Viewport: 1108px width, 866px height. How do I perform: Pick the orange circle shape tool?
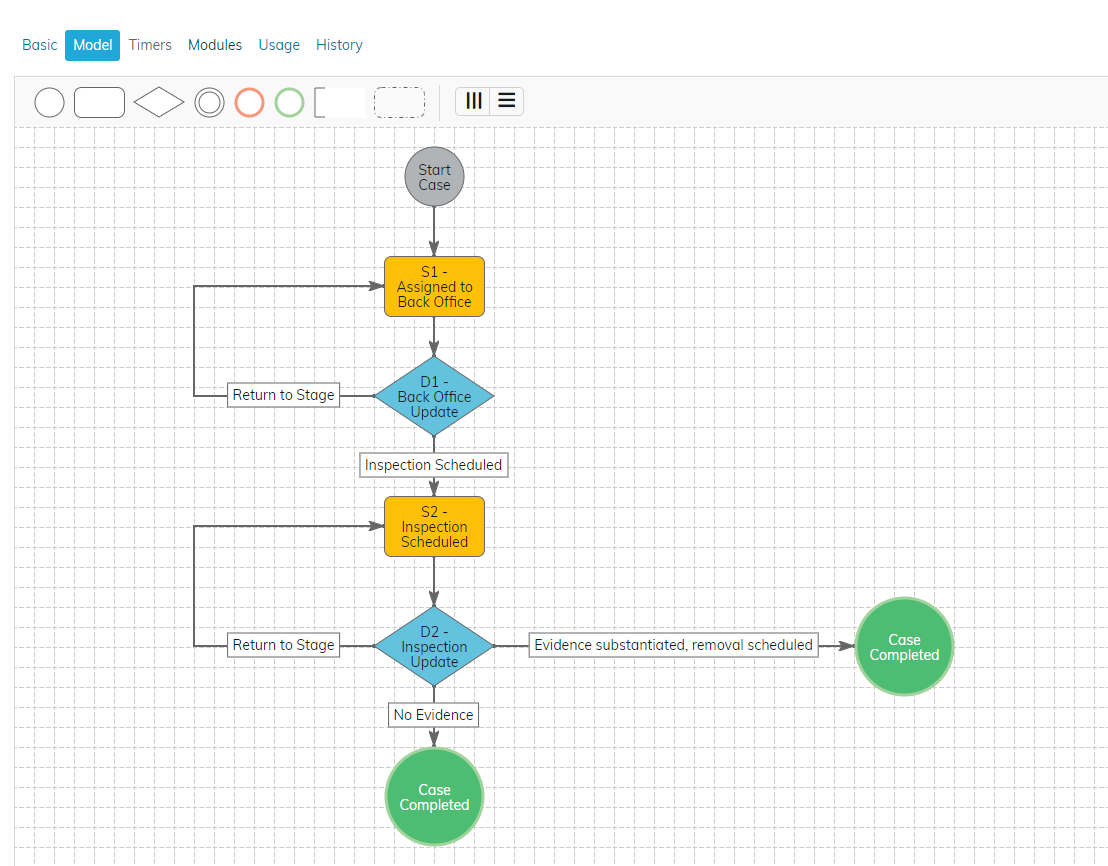coord(249,103)
